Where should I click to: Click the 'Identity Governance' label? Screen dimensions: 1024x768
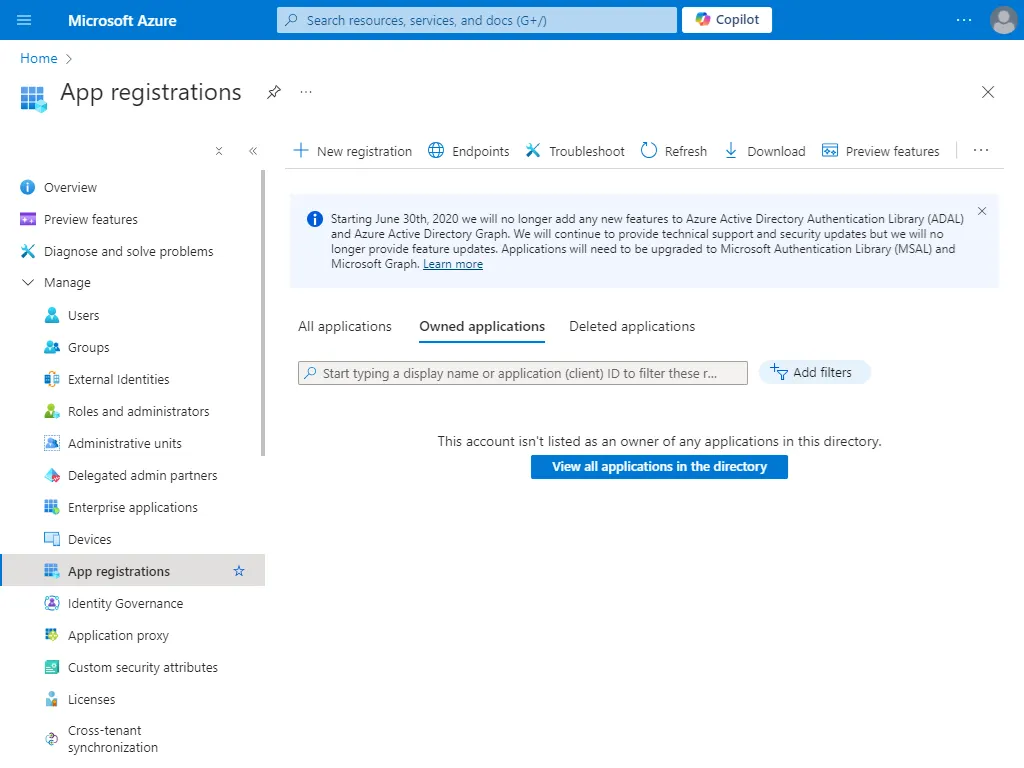(125, 603)
